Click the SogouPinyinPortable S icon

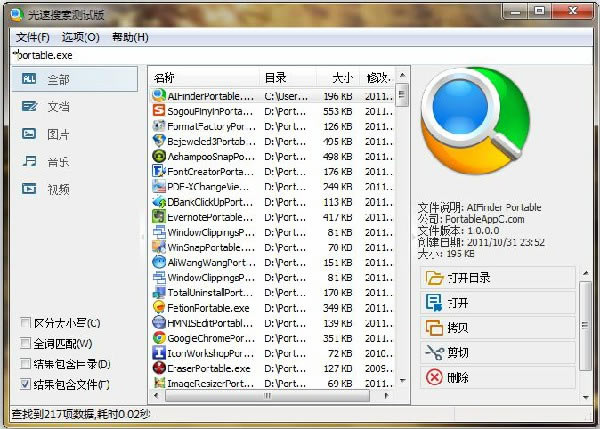pos(159,111)
